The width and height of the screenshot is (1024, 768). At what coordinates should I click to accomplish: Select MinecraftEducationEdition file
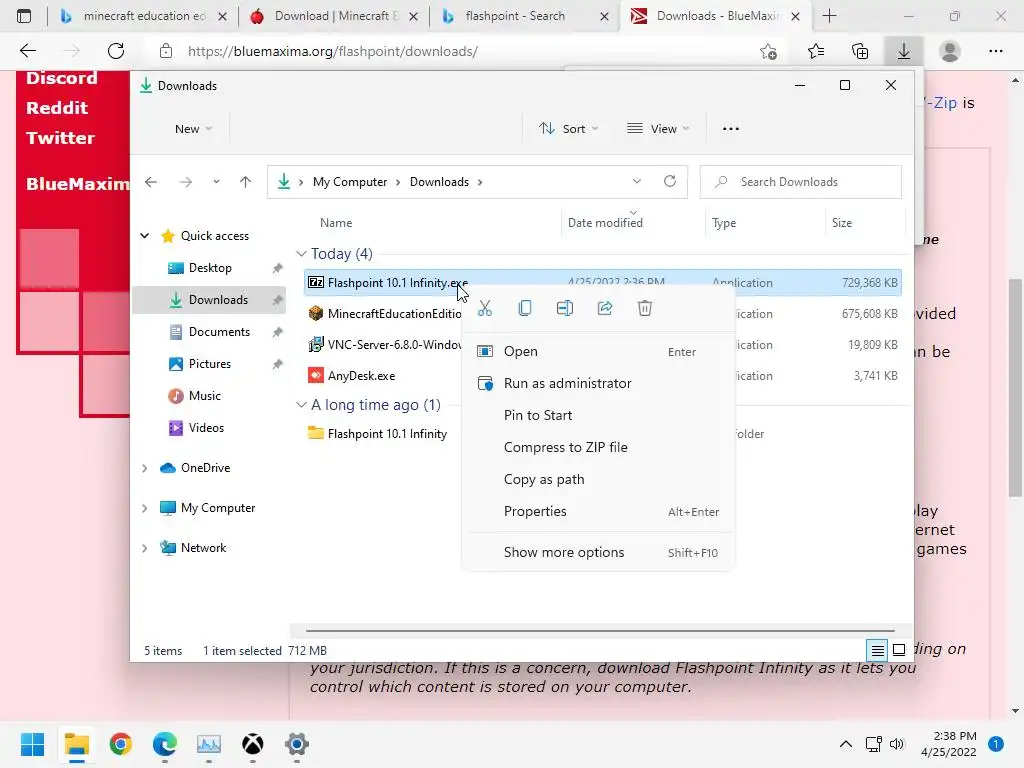point(385,313)
